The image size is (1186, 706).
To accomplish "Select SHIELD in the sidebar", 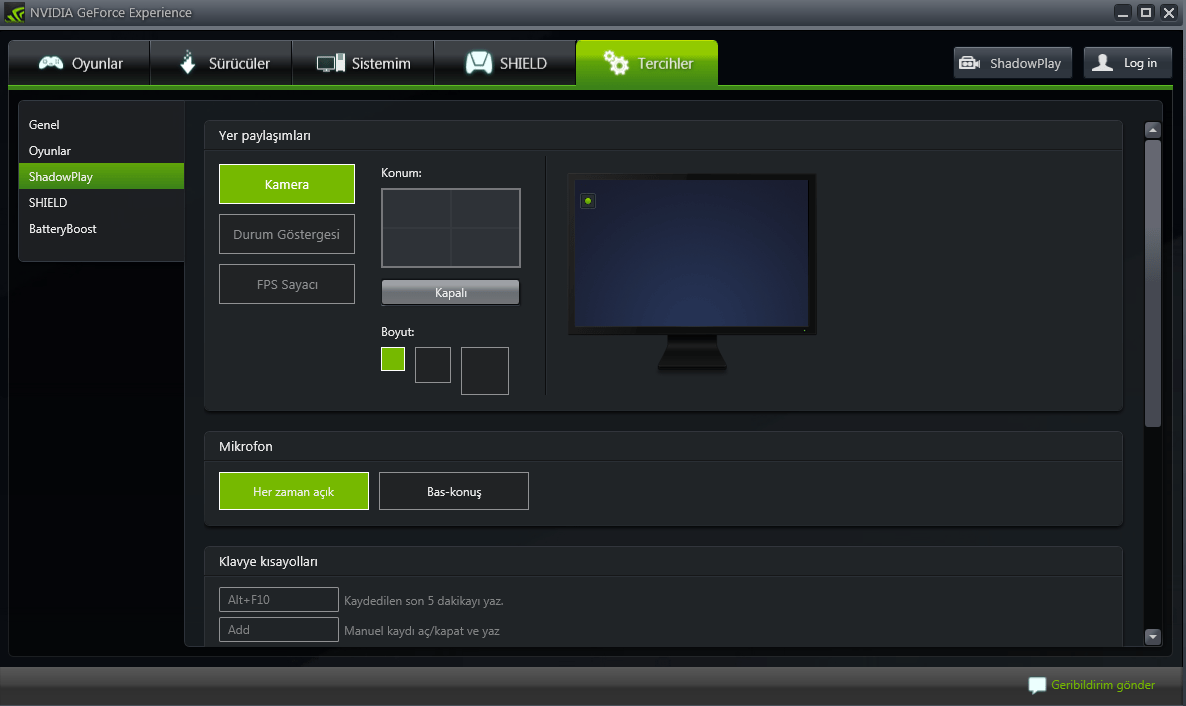I will 101,203.
